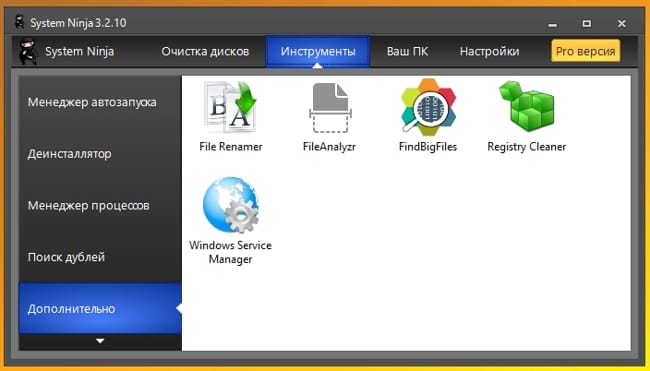650x371 pixels.
Task: Click the FileAnalyzr label
Action: (330, 147)
